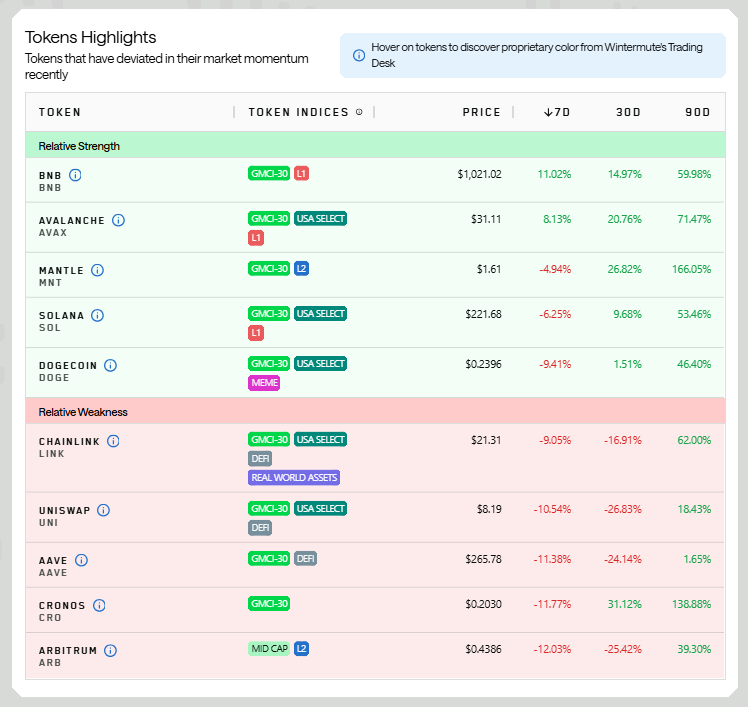The height and width of the screenshot is (707, 748).
Task: Click the Relative Weakness section header
Action: coord(375,411)
